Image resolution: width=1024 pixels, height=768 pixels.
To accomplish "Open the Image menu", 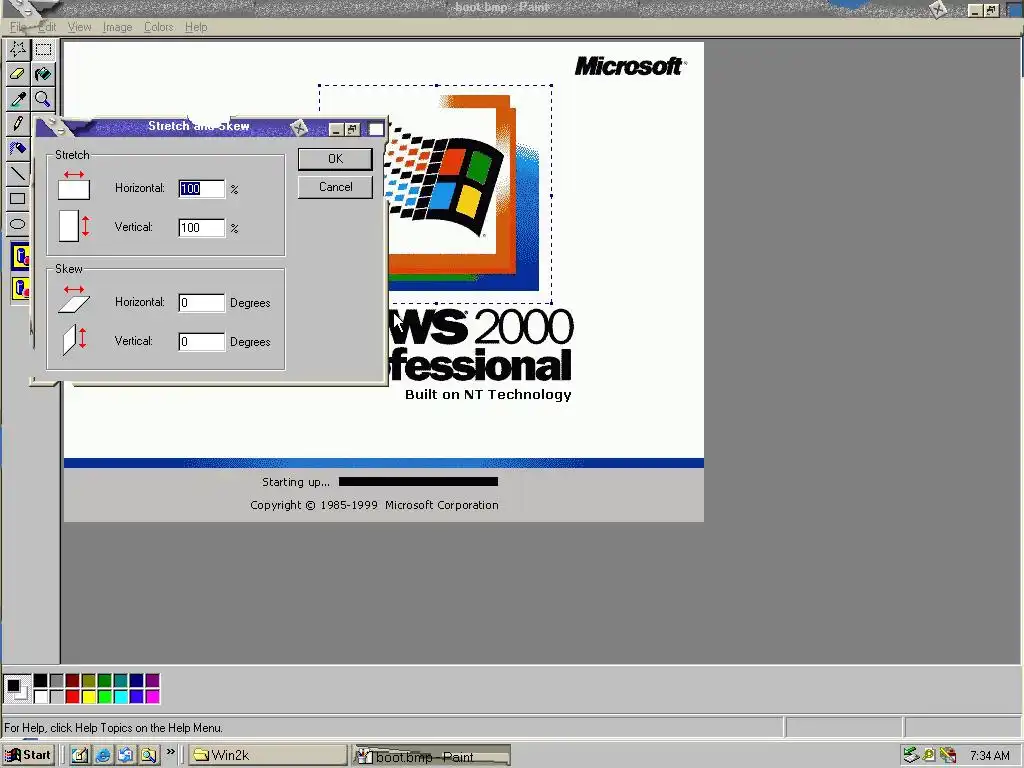I will (x=118, y=27).
